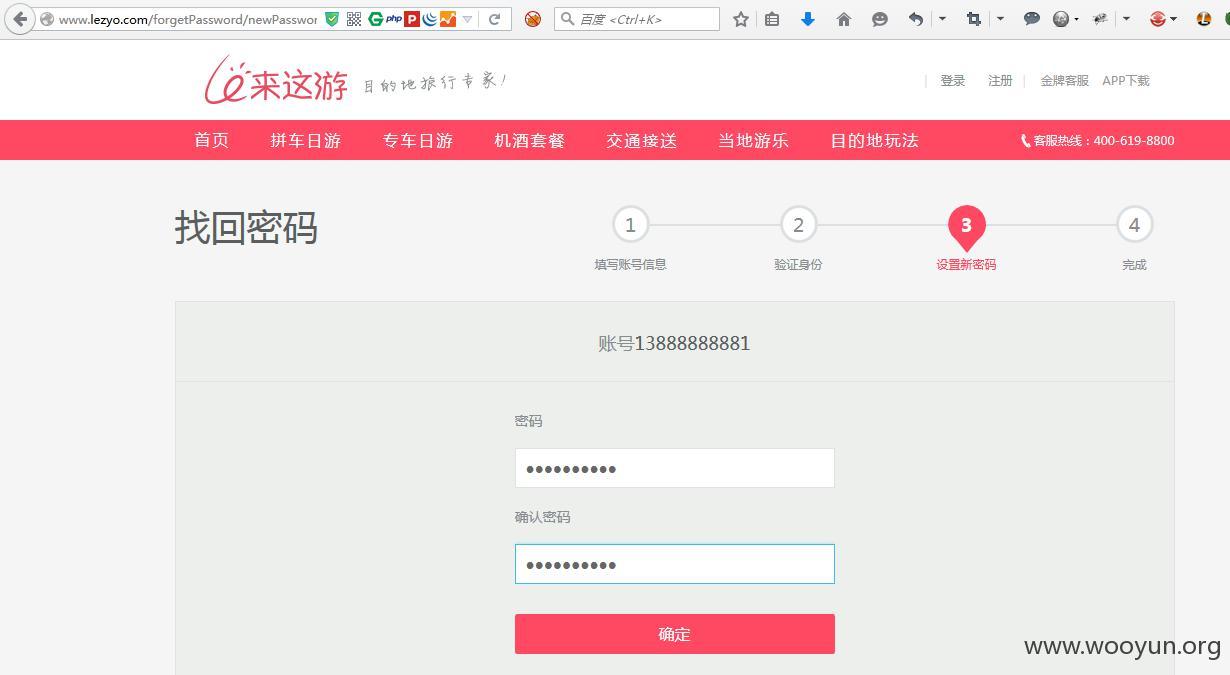Go back with the browser back arrow
The height and width of the screenshot is (675, 1230).
point(19,19)
